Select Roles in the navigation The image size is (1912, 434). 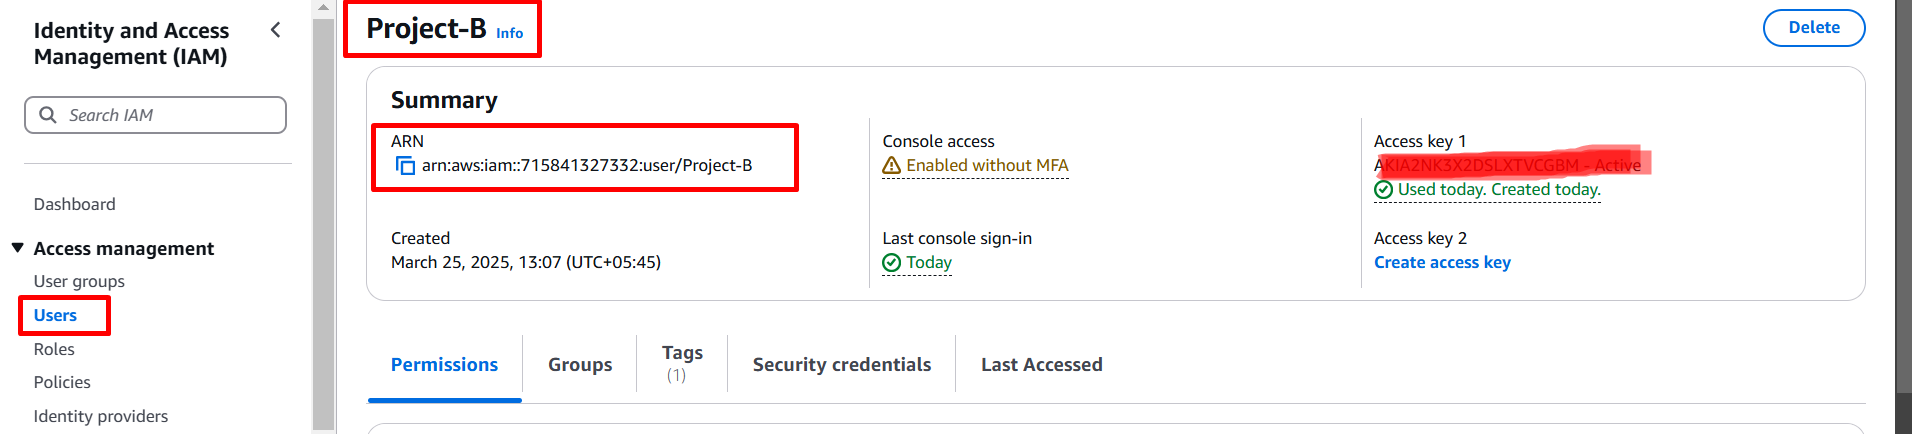(54, 349)
